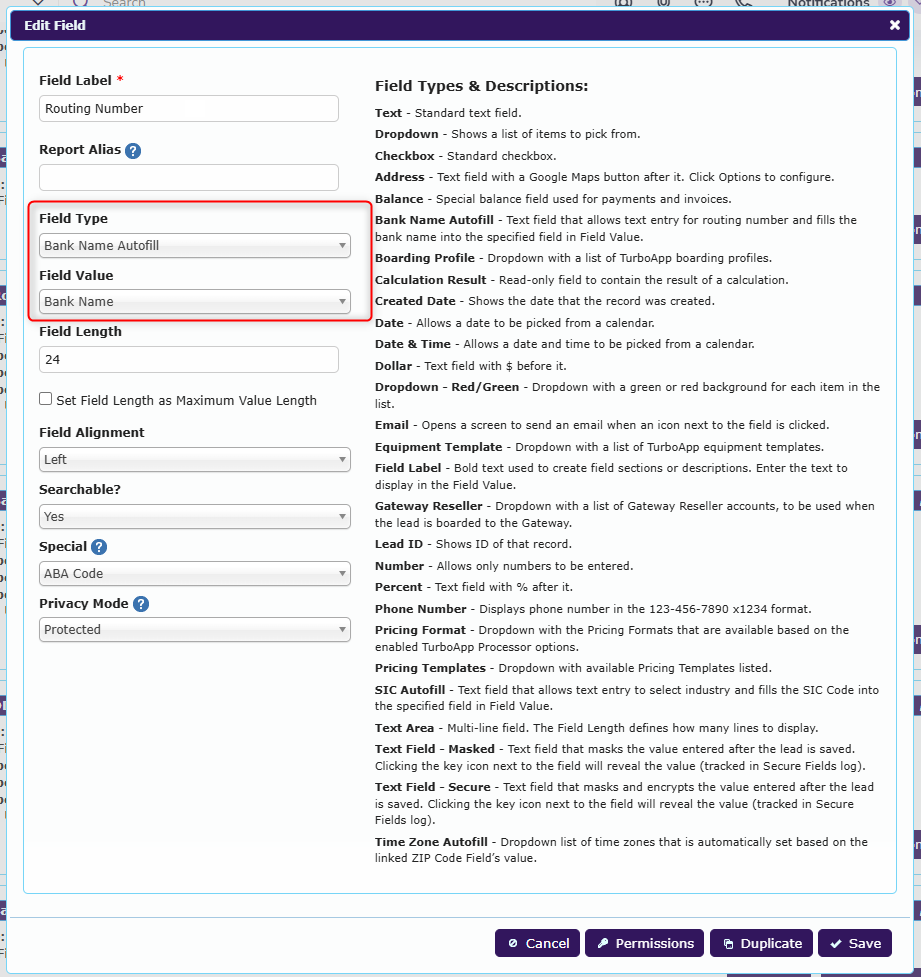Close the Edit Field dialog
921x977 pixels.
[894, 25]
